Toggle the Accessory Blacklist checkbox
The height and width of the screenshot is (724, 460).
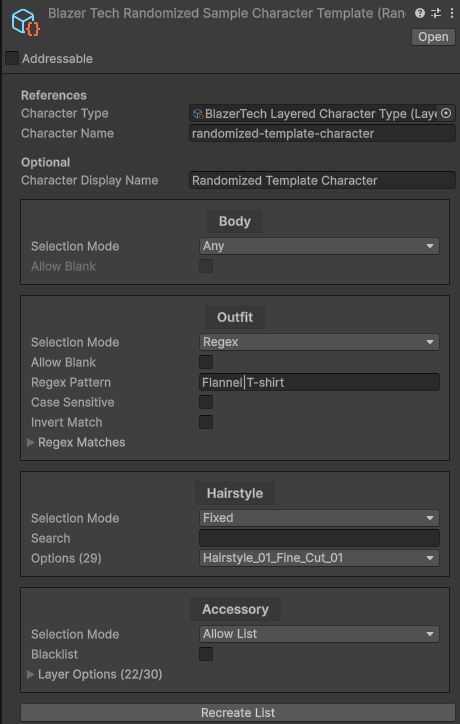(206, 654)
